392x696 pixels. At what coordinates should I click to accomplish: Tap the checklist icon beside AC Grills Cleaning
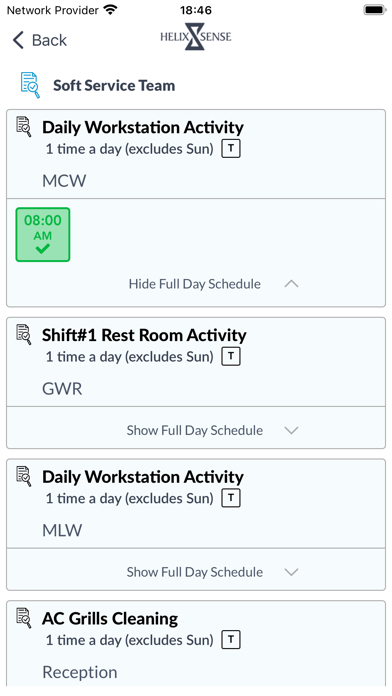(x=24, y=618)
